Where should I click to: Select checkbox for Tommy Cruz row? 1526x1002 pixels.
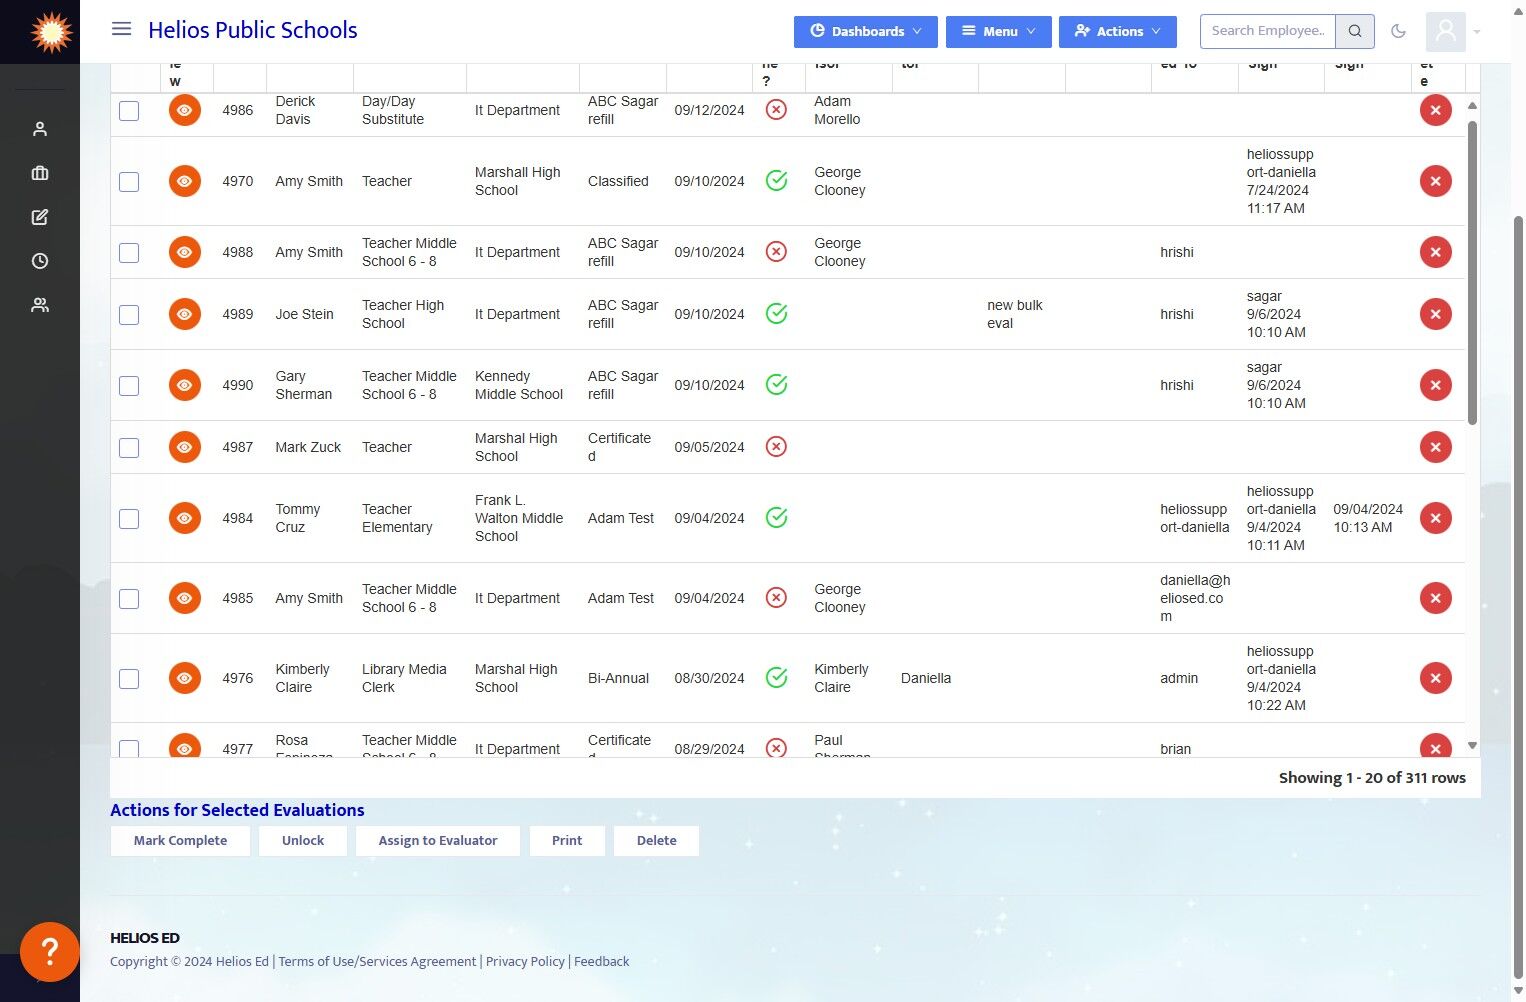pyautogui.click(x=129, y=518)
